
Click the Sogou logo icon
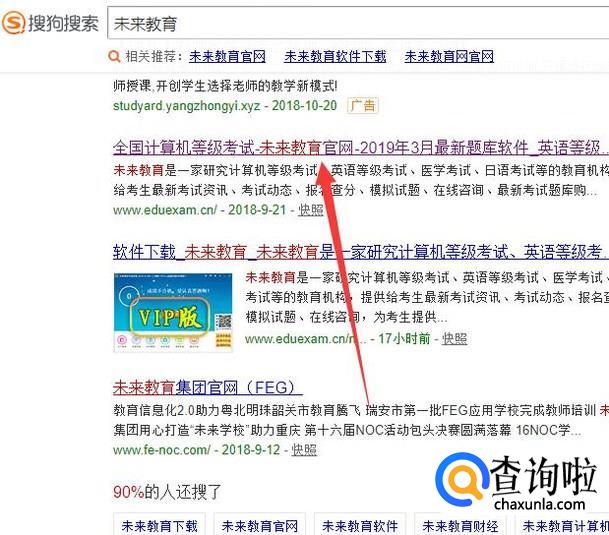coord(14,22)
